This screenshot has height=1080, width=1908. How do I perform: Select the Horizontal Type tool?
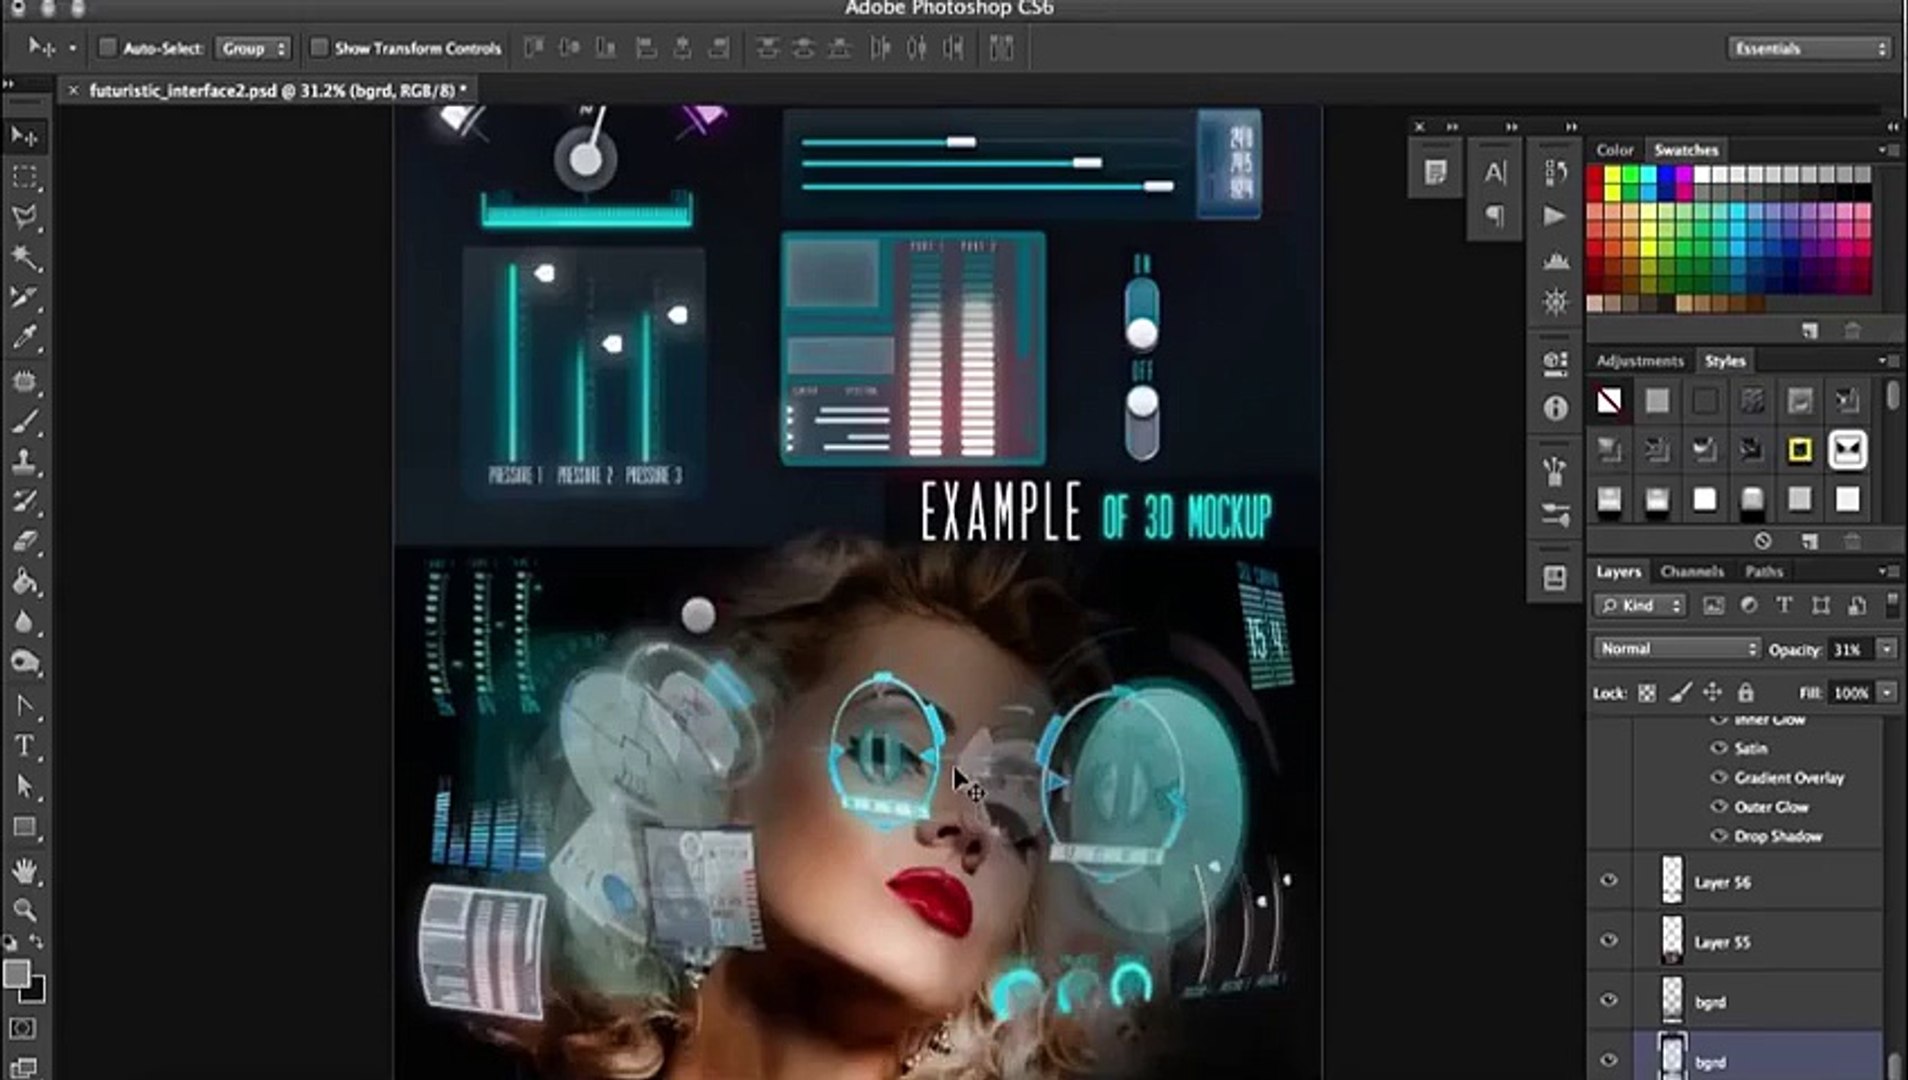click(x=24, y=746)
